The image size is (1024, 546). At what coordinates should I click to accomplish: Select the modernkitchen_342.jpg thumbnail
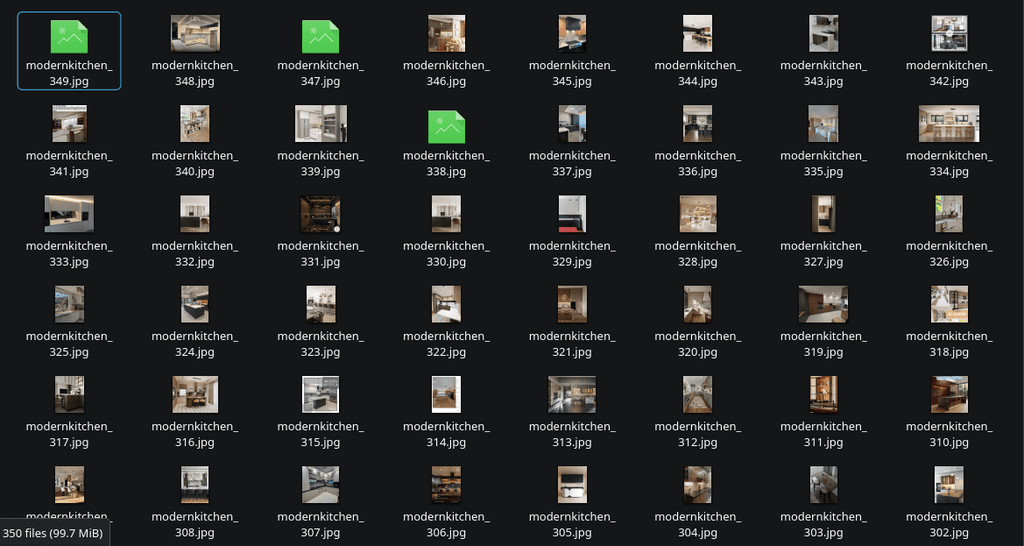point(949,33)
